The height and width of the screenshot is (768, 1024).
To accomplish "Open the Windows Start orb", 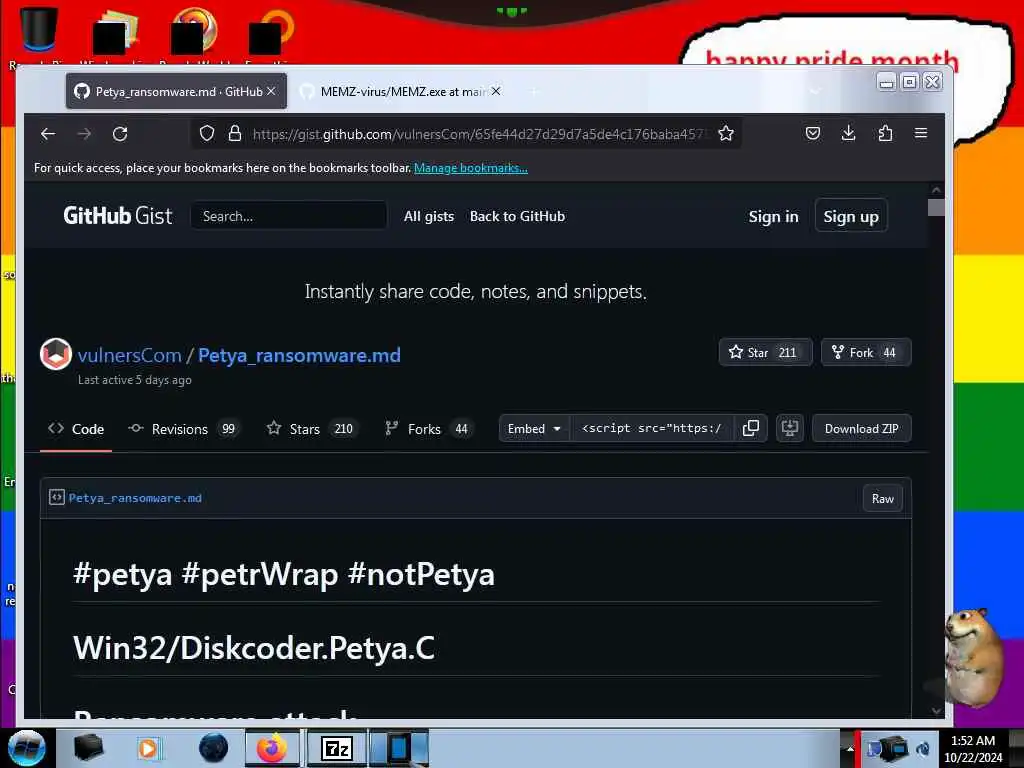I will pos(27,748).
